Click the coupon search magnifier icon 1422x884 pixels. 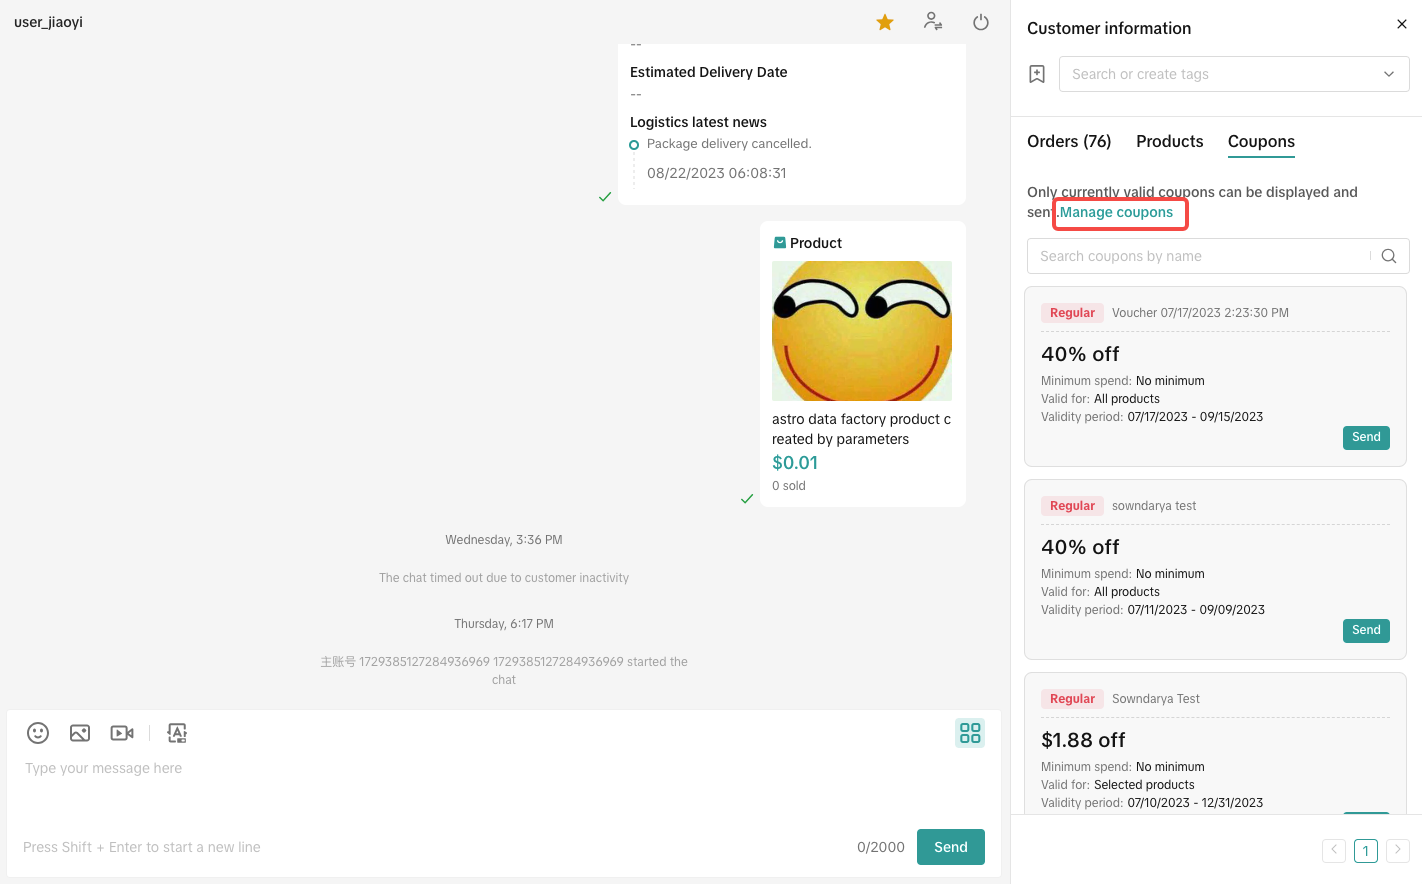tap(1389, 256)
